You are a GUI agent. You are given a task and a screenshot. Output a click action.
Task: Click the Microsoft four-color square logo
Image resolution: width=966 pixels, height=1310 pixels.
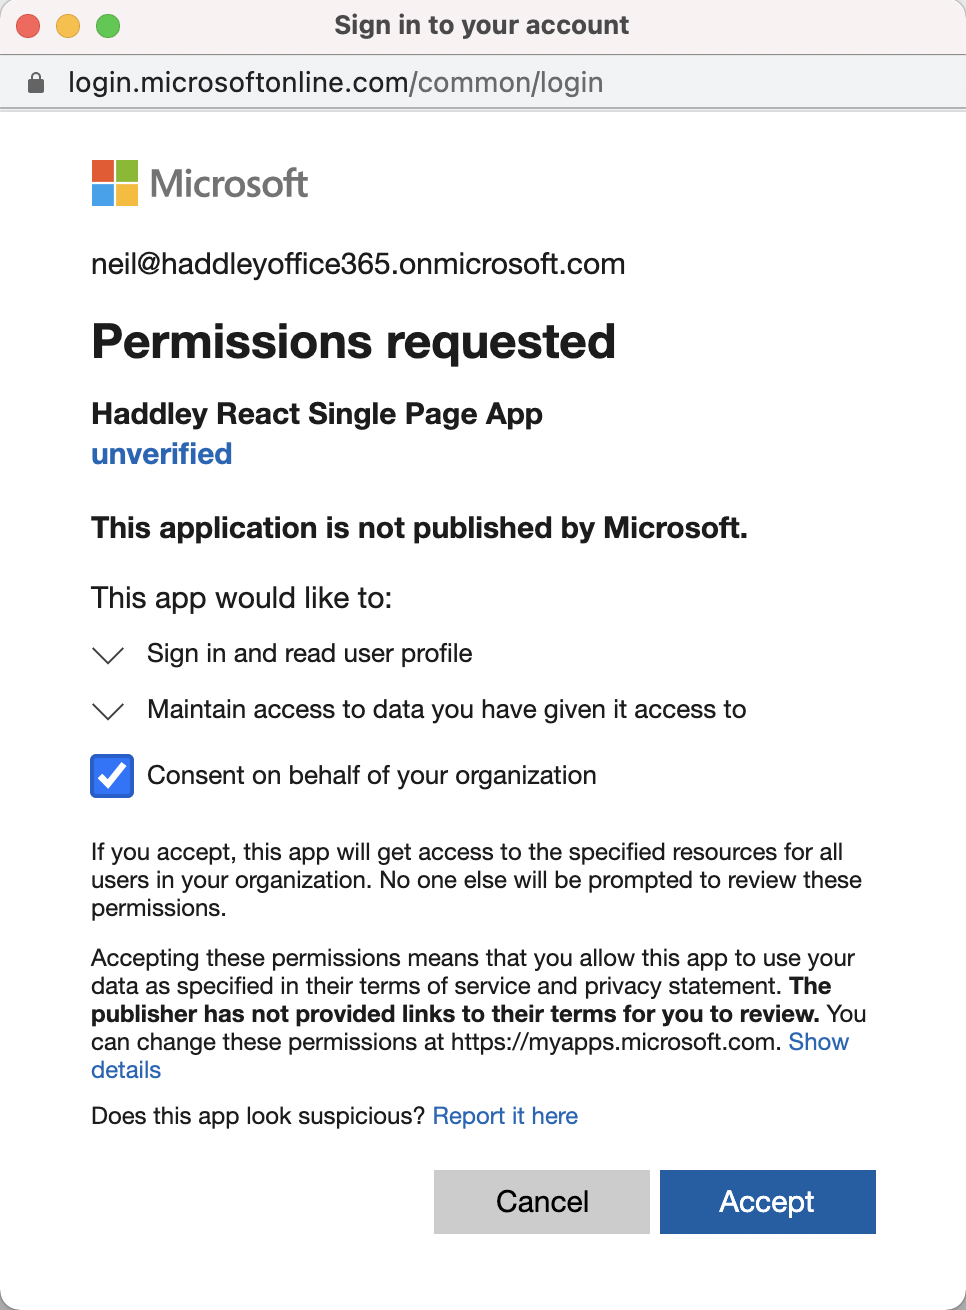point(115,183)
